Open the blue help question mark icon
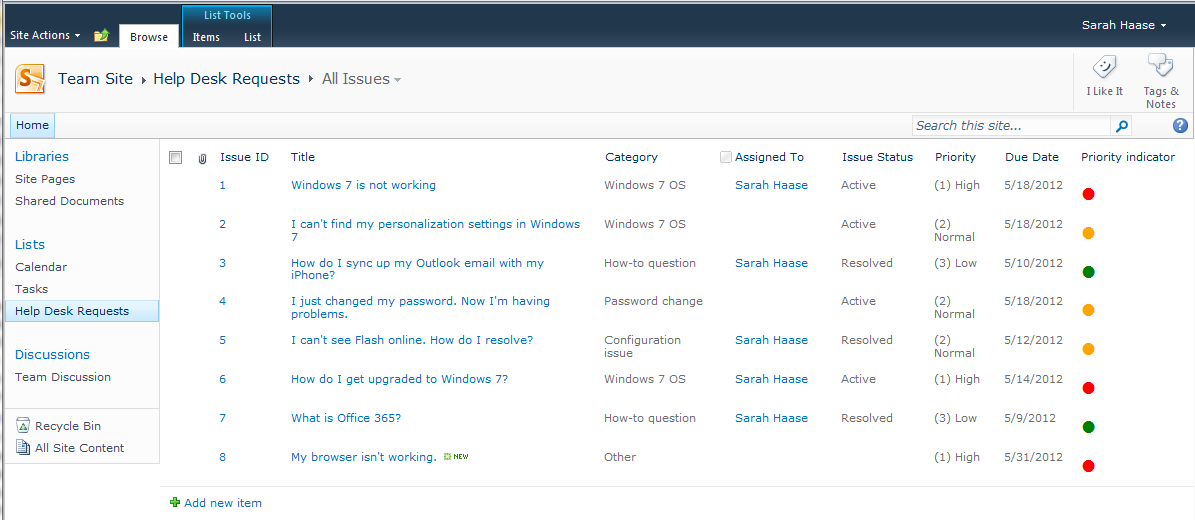The image size is (1195, 520). (1180, 126)
